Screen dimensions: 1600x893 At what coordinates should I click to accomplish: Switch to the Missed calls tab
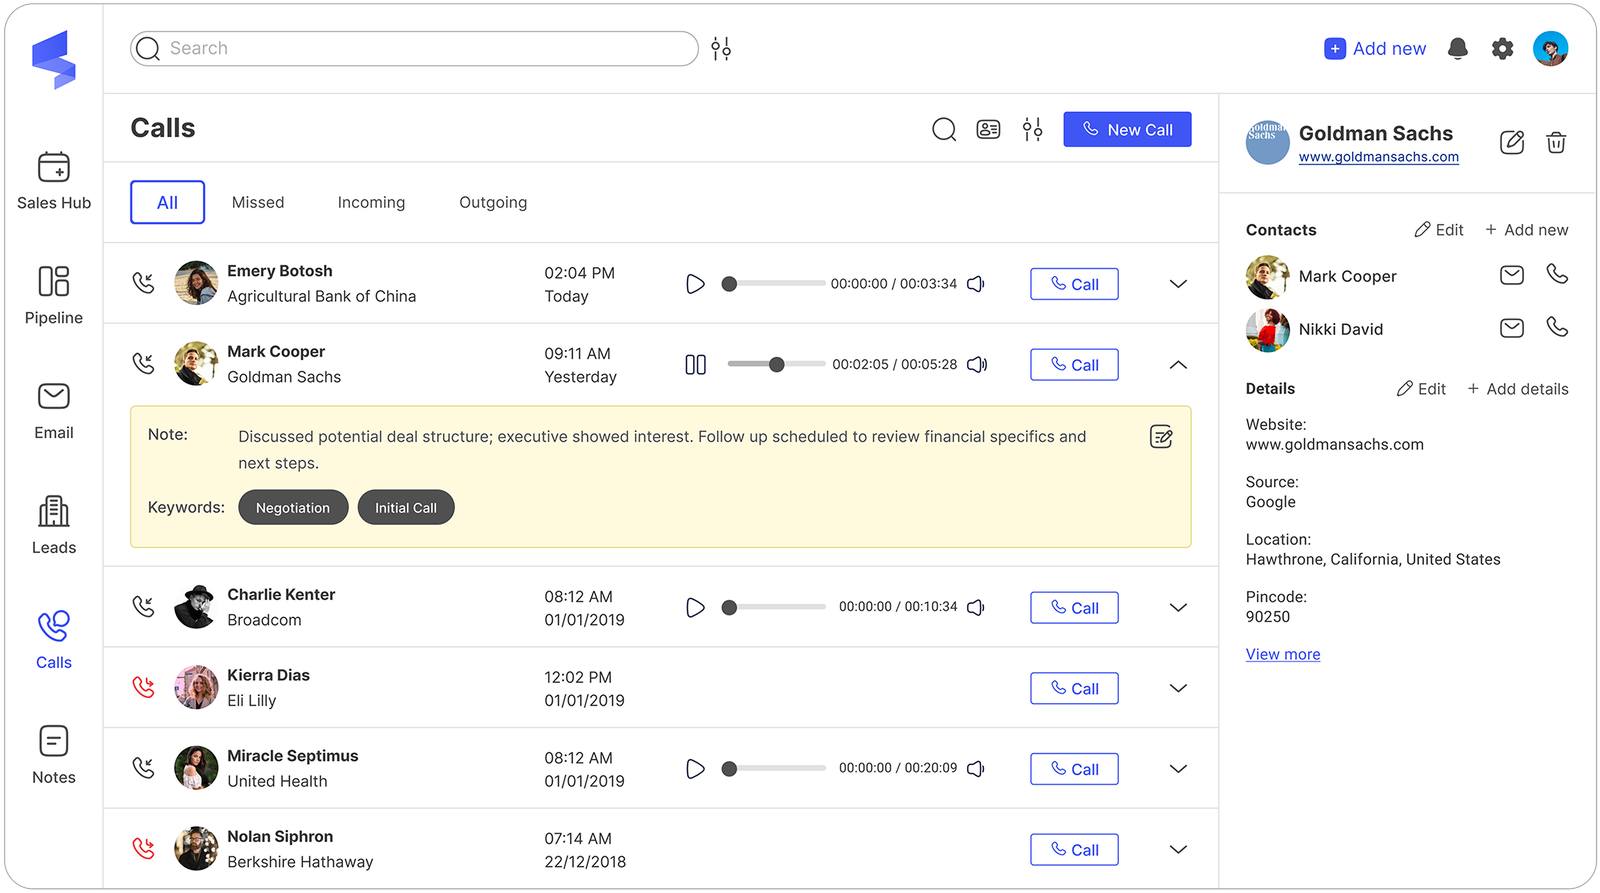coord(258,203)
